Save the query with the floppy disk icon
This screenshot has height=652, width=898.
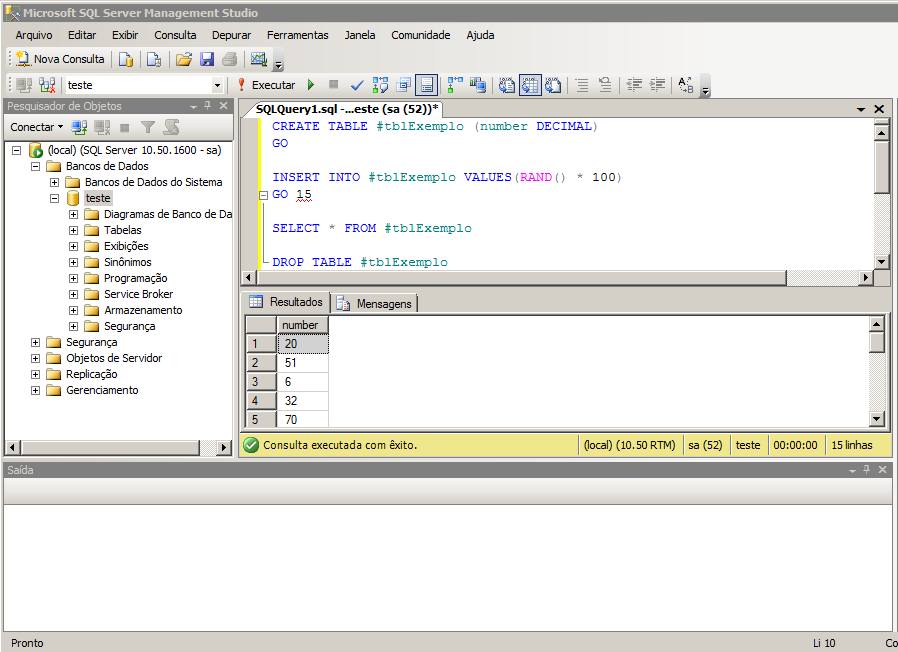(207, 59)
